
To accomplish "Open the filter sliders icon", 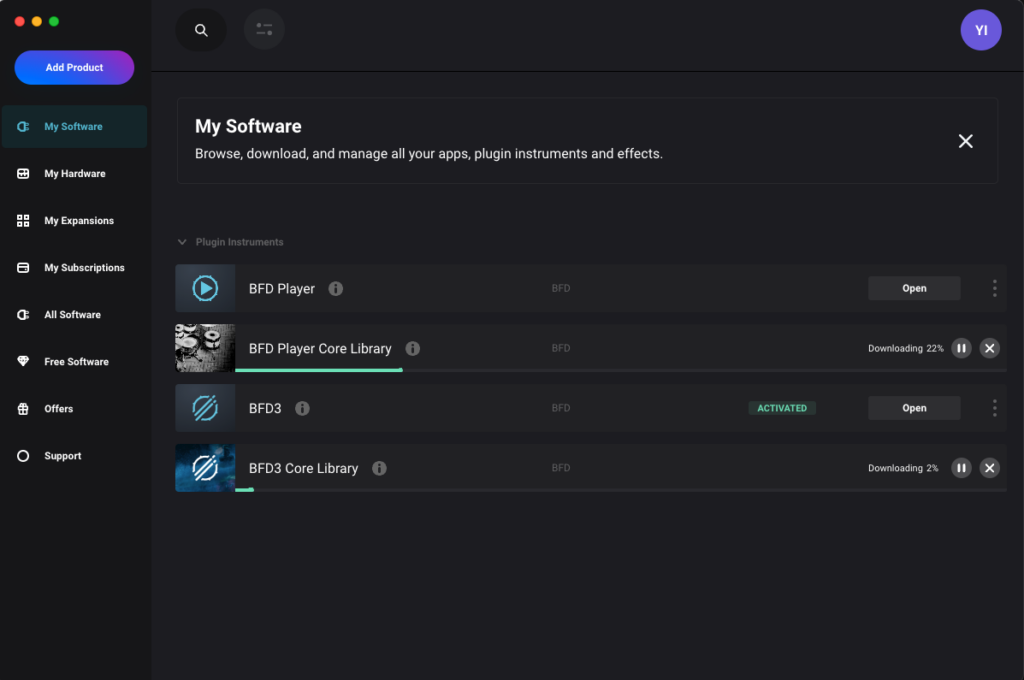I will pyautogui.click(x=264, y=29).
